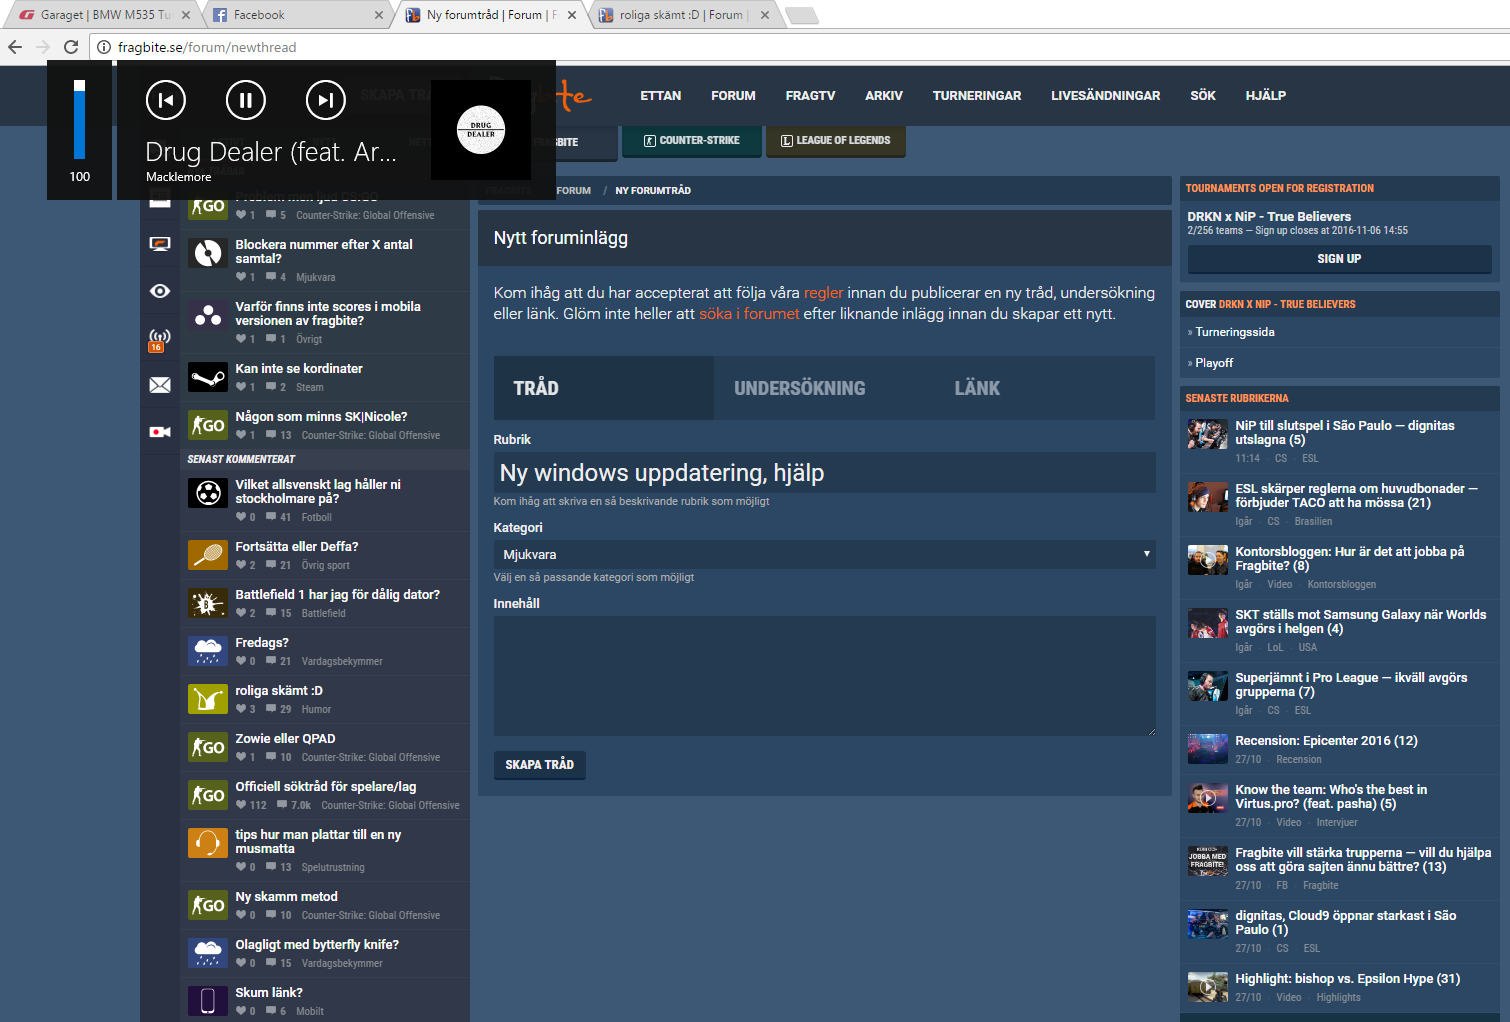The image size is (1510, 1022).
Task: Skip to the previous track in media overlay
Action: coord(166,100)
